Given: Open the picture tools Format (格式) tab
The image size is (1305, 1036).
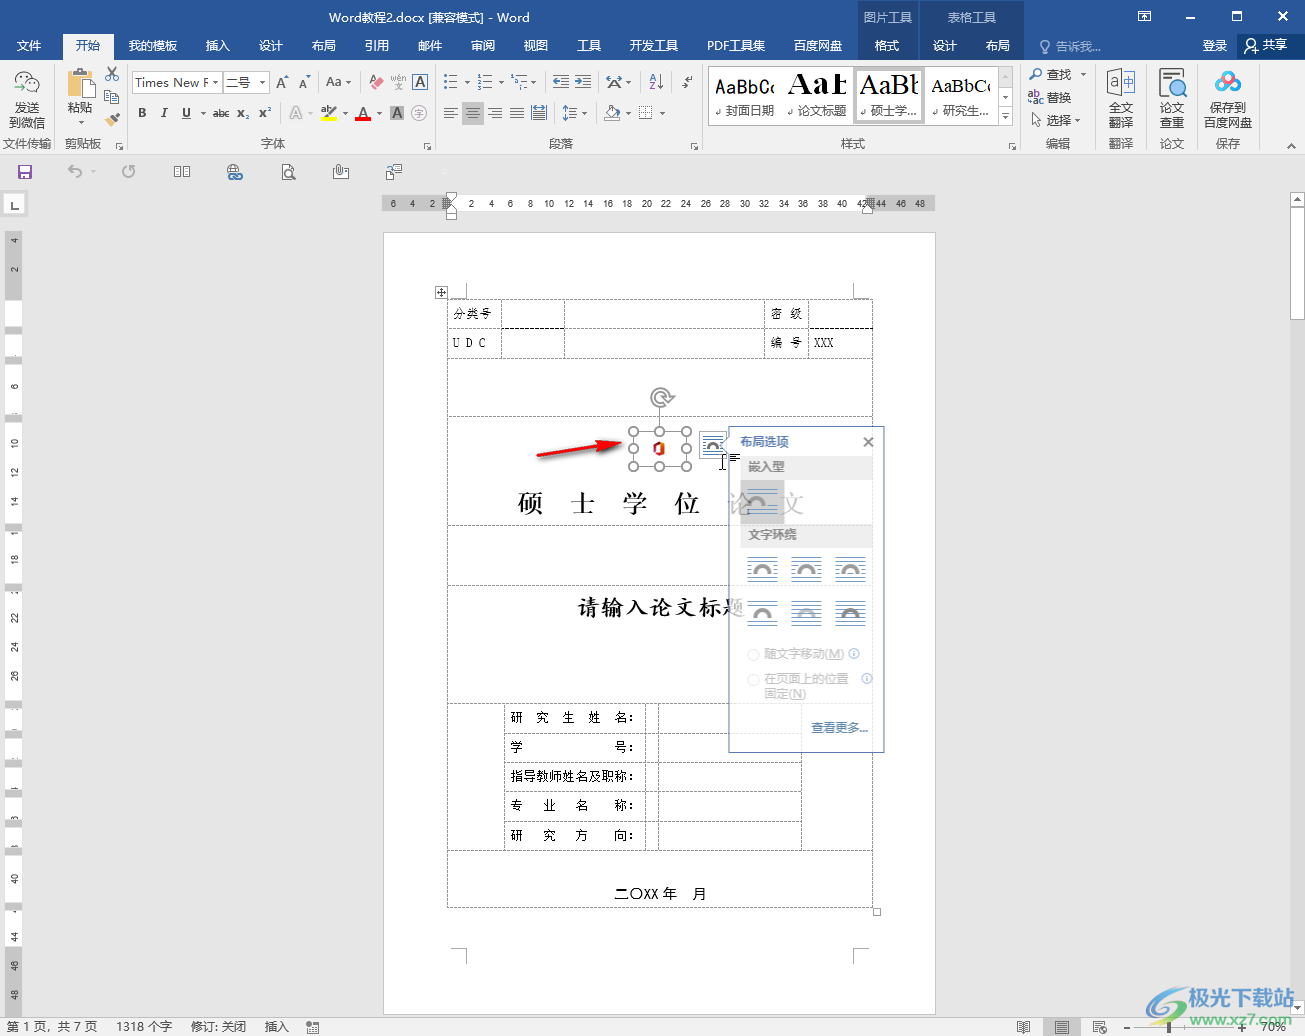Looking at the screenshot, I should tap(886, 46).
